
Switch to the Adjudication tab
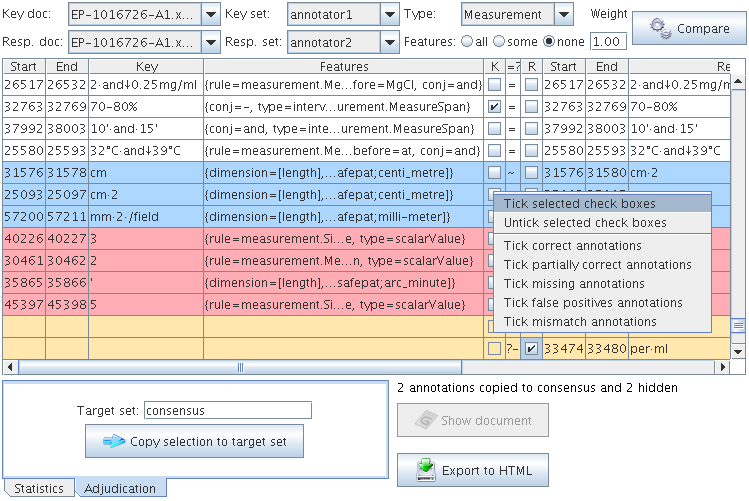point(120,488)
